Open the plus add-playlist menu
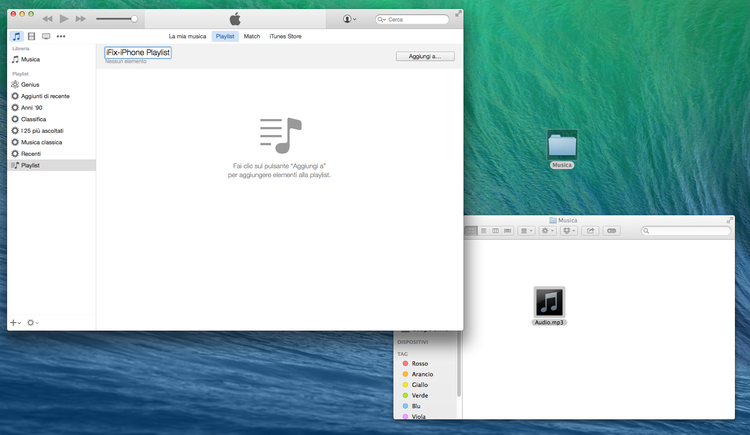 point(14,323)
